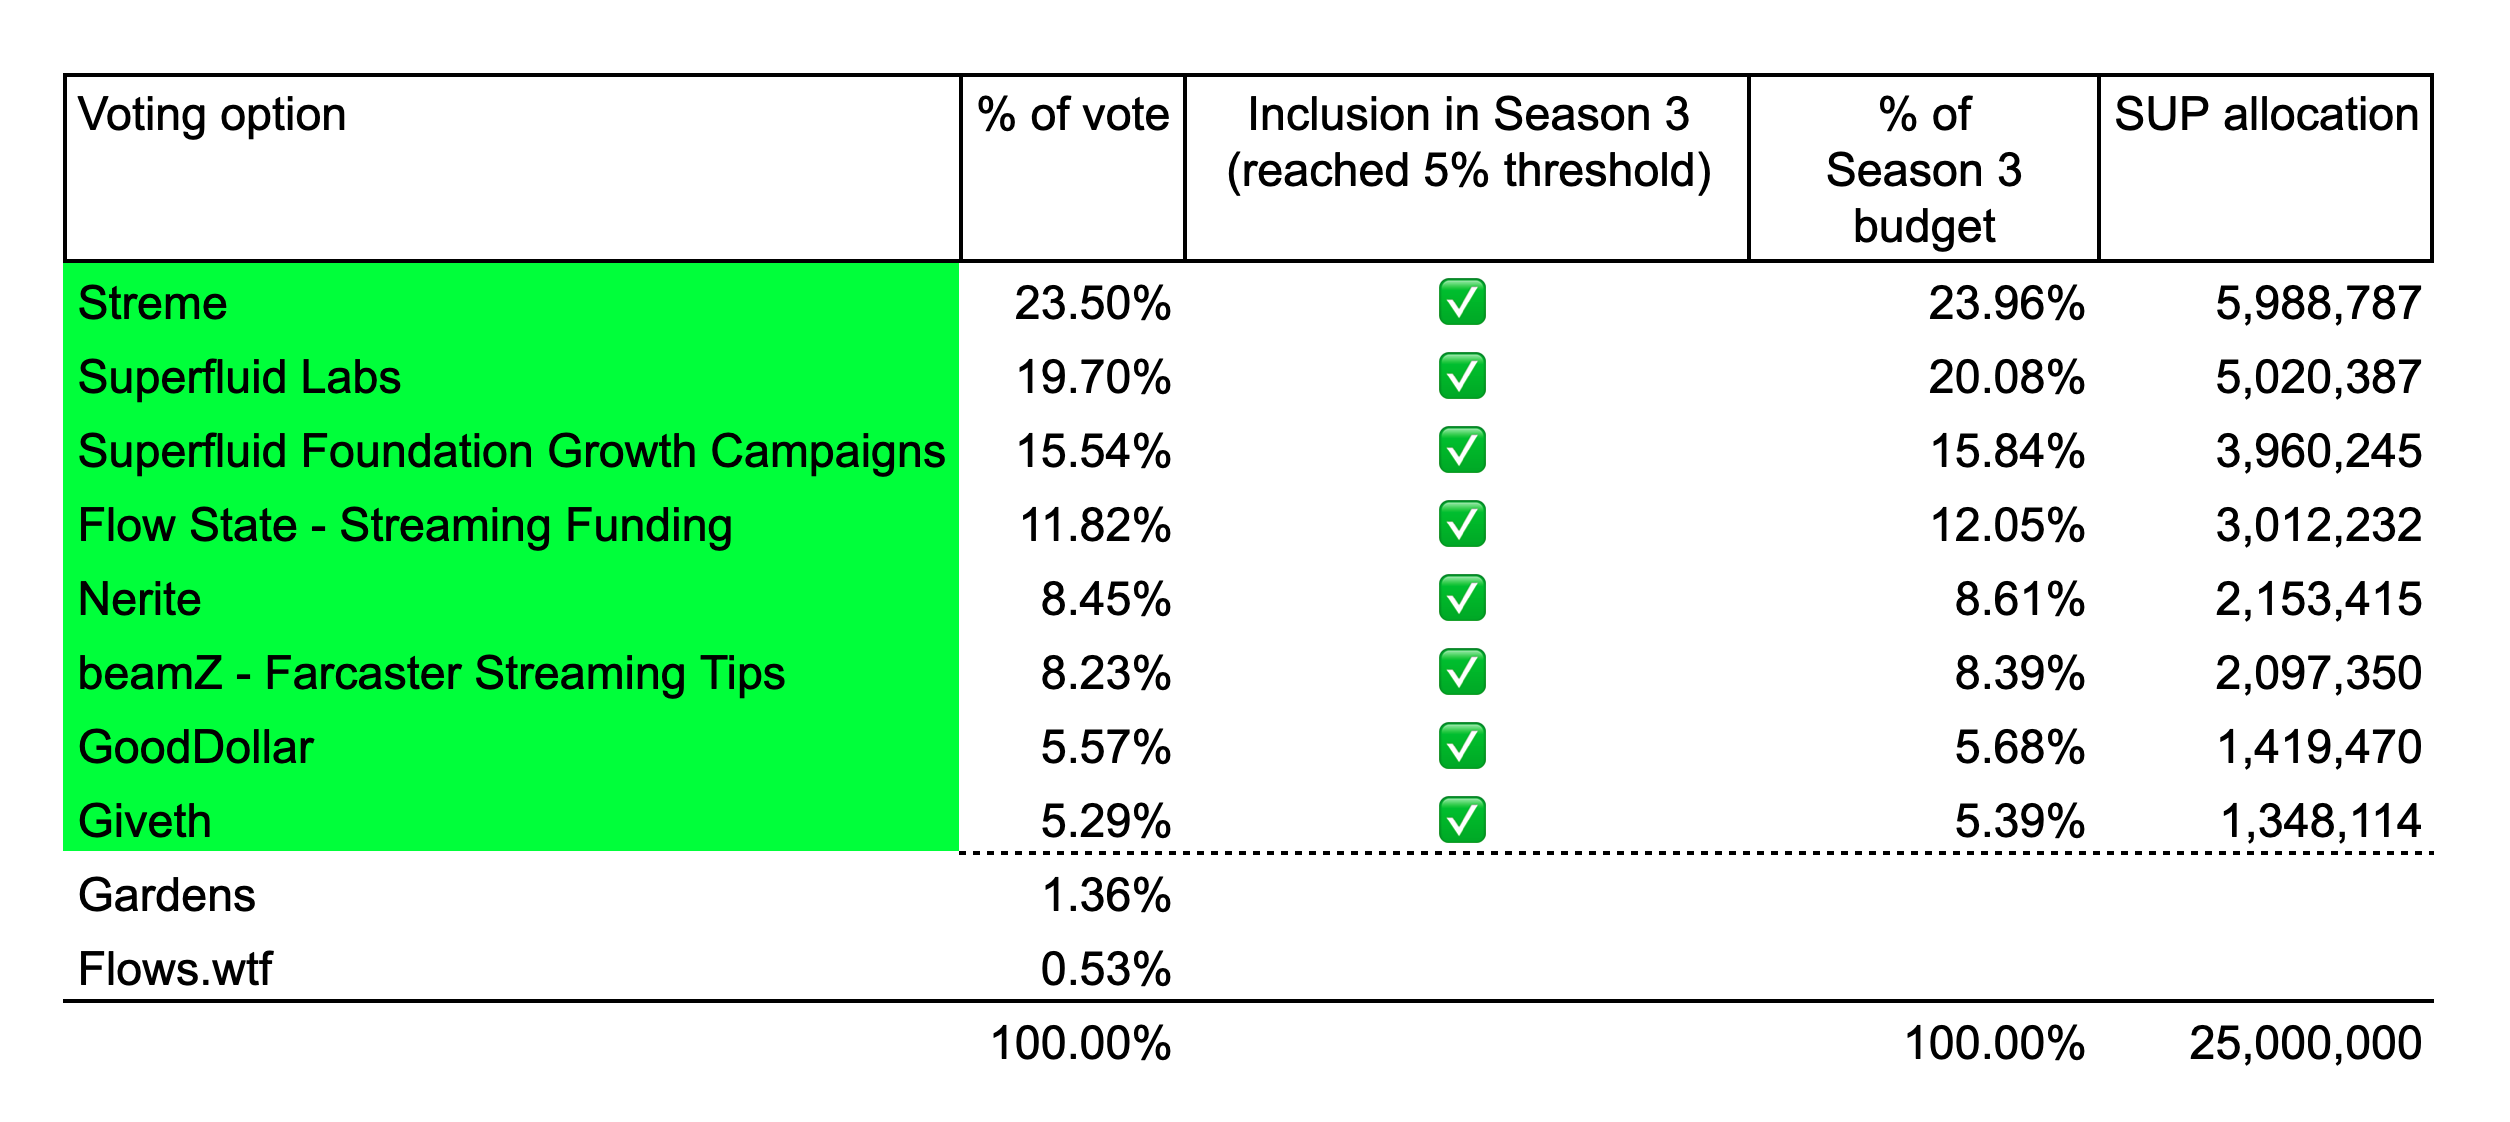Image resolution: width=2510 pixels, height=1122 pixels.
Task: Click the Superfluid Labs green checkmark icon
Action: pyautogui.click(x=1461, y=376)
